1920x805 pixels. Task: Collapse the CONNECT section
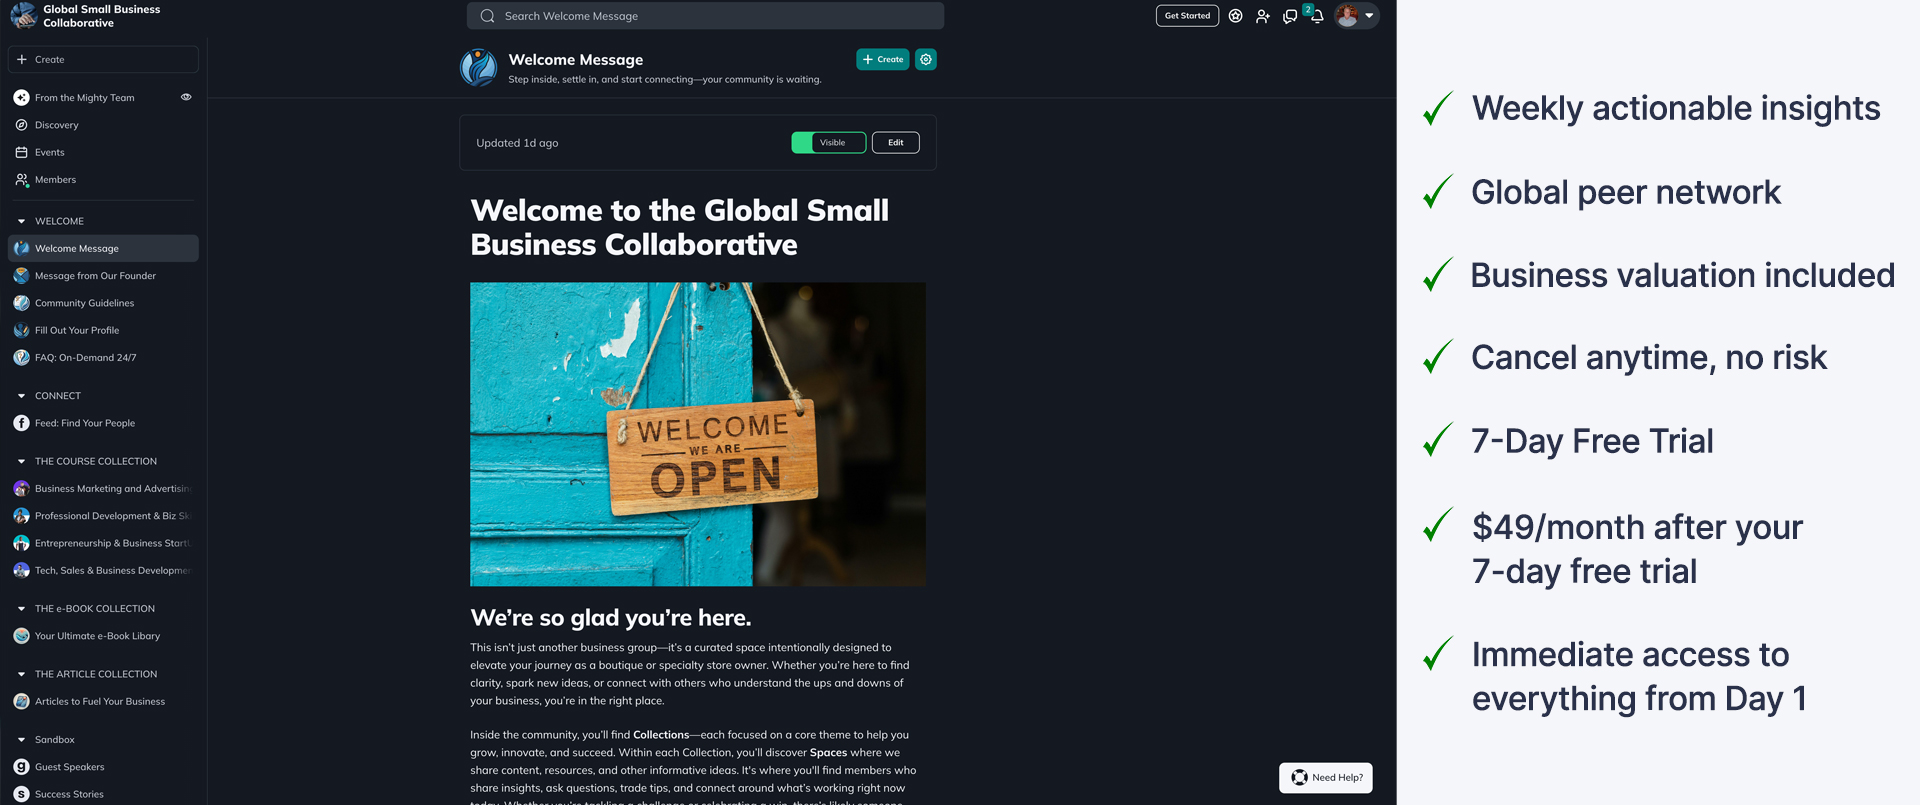[21, 396]
